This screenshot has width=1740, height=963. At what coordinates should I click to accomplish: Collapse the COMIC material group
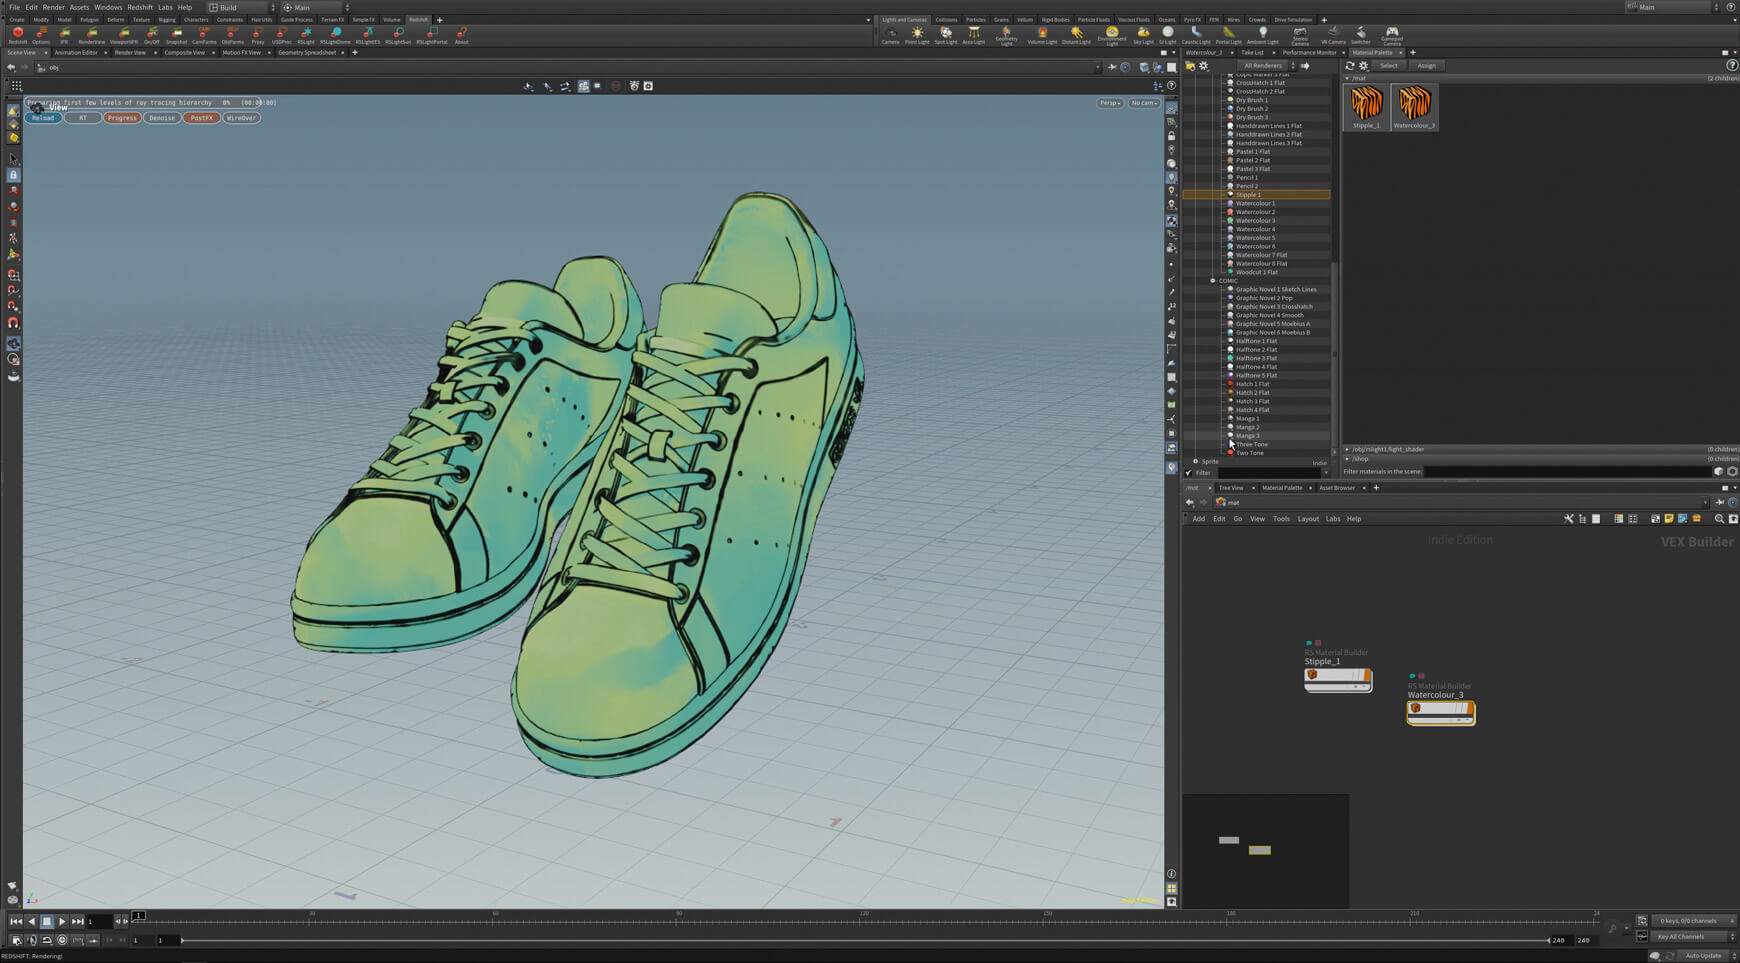[1213, 280]
